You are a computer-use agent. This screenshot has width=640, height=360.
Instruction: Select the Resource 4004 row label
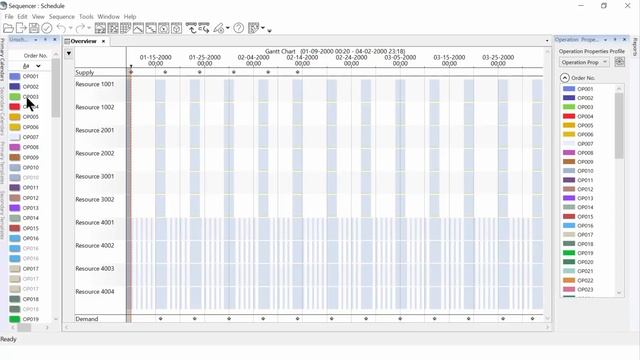tap(95, 292)
